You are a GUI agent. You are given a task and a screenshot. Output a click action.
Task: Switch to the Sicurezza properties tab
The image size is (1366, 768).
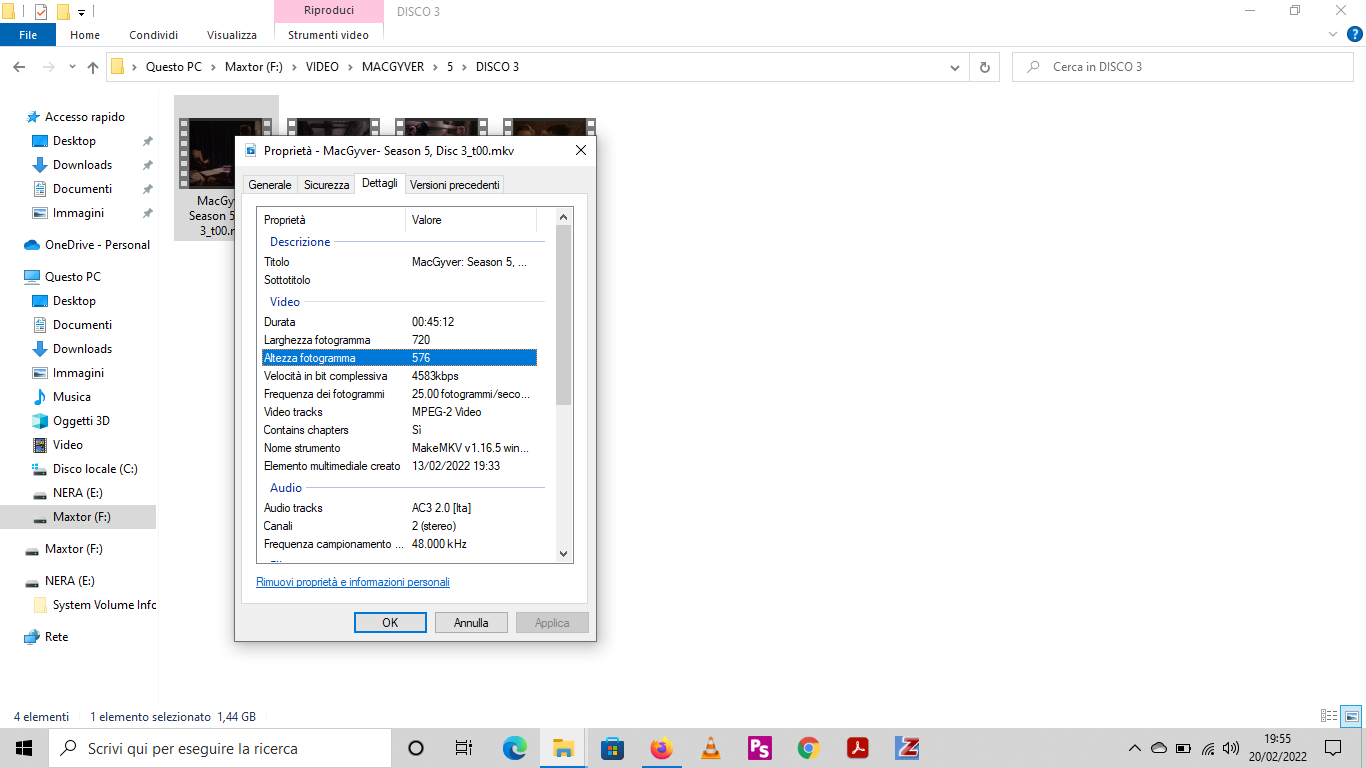tap(327, 185)
